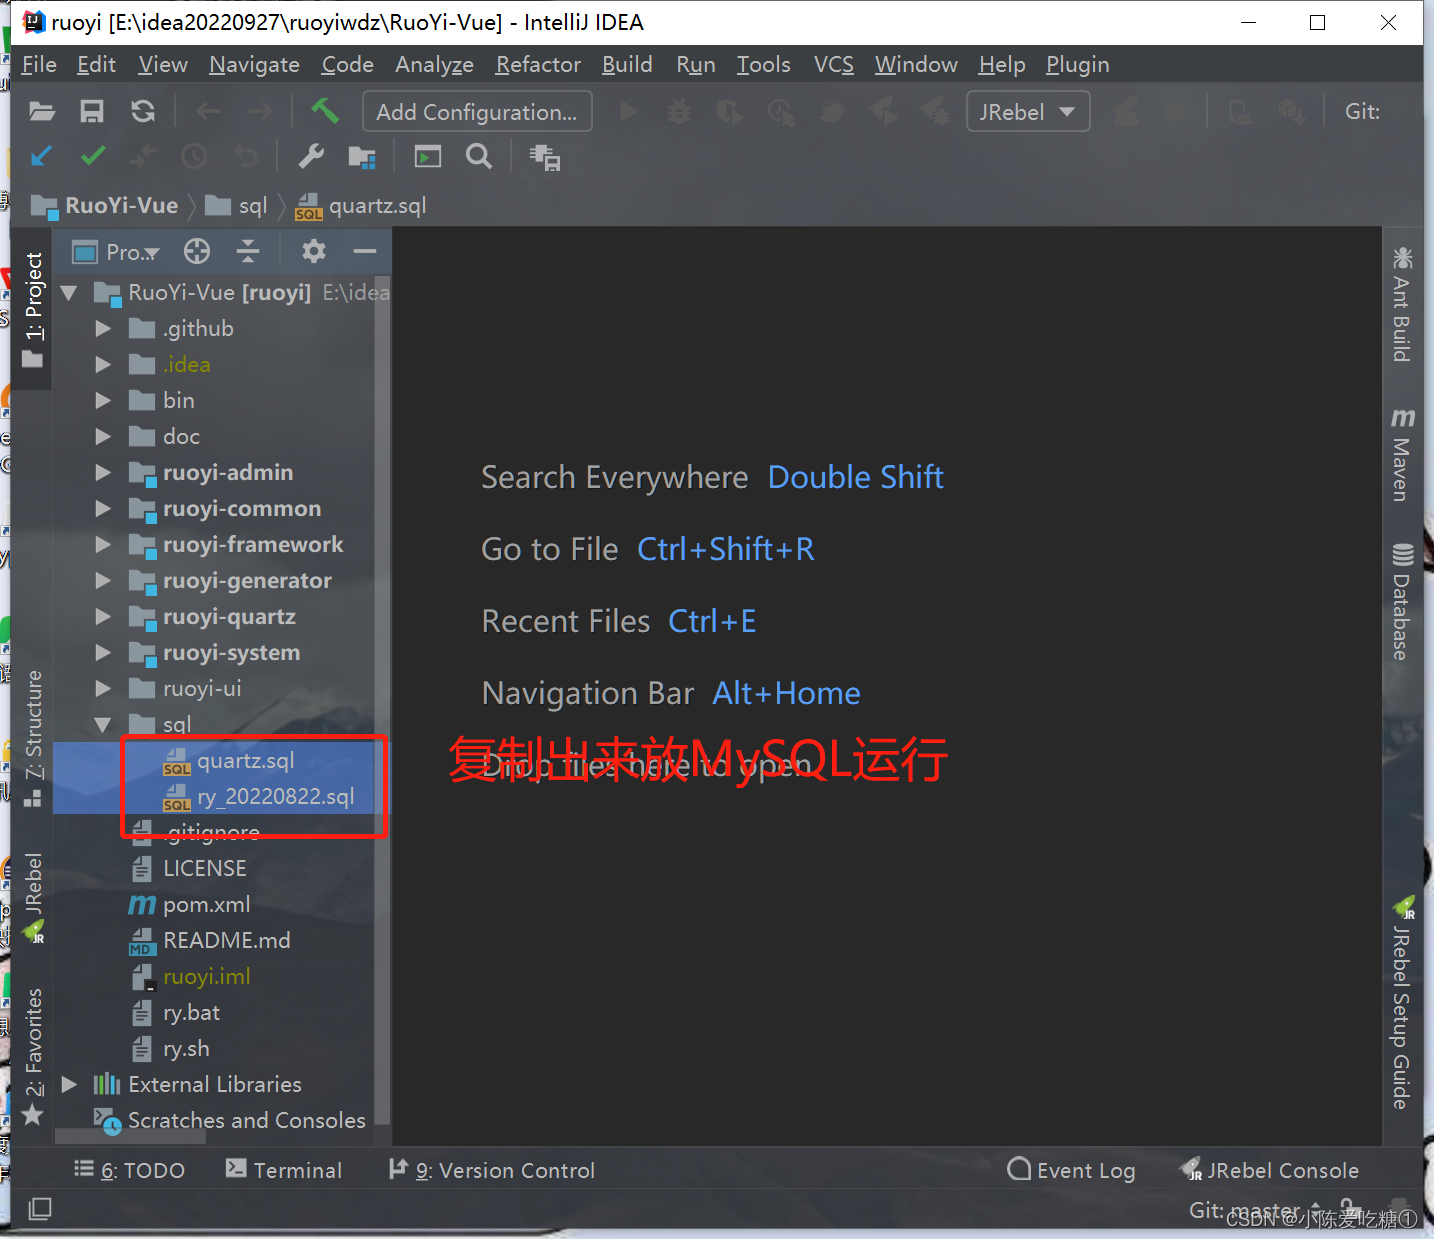Open Project panel gear options
Viewport: 1434px width, 1239px height.
pyautogui.click(x=314, y=251)
